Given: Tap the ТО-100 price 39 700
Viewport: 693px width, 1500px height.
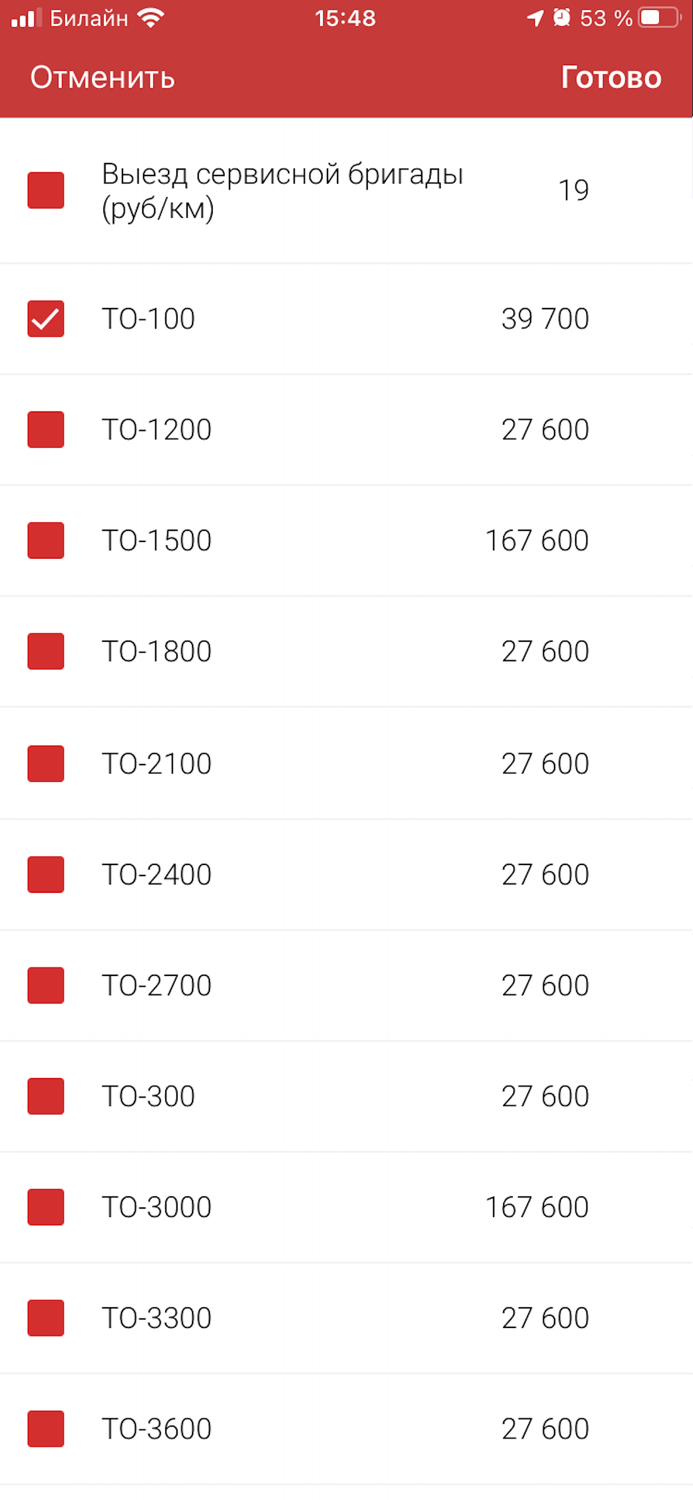Looking at the screenshot, I should click(x=545, y=319).
